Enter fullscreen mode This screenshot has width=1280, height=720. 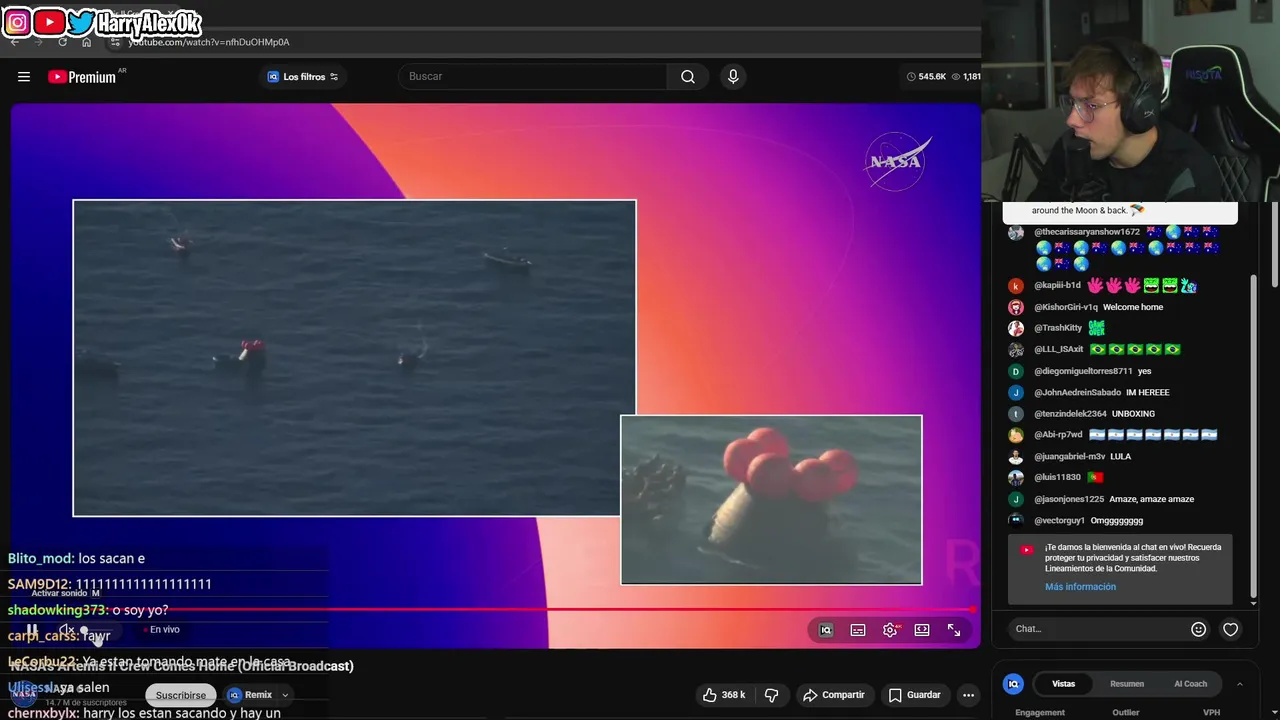click(x=954, y=630)
